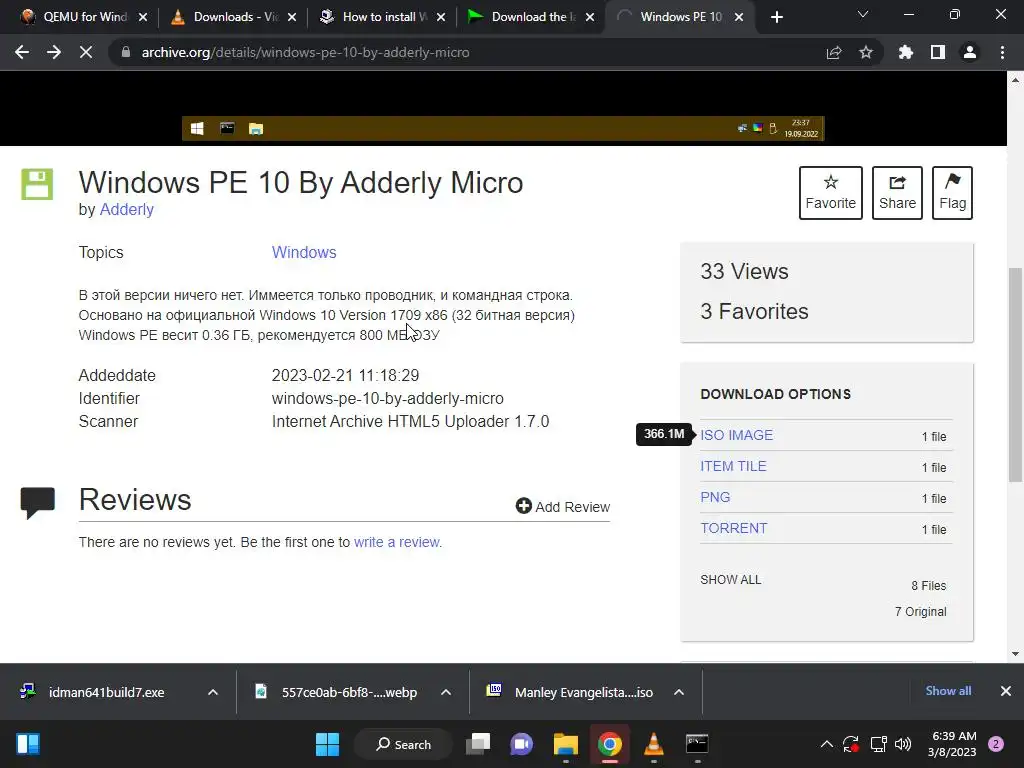The width and height of the screenshot is (1024, 768).
Task: Open the Chrome profile menu
Action: pos(970,52)
